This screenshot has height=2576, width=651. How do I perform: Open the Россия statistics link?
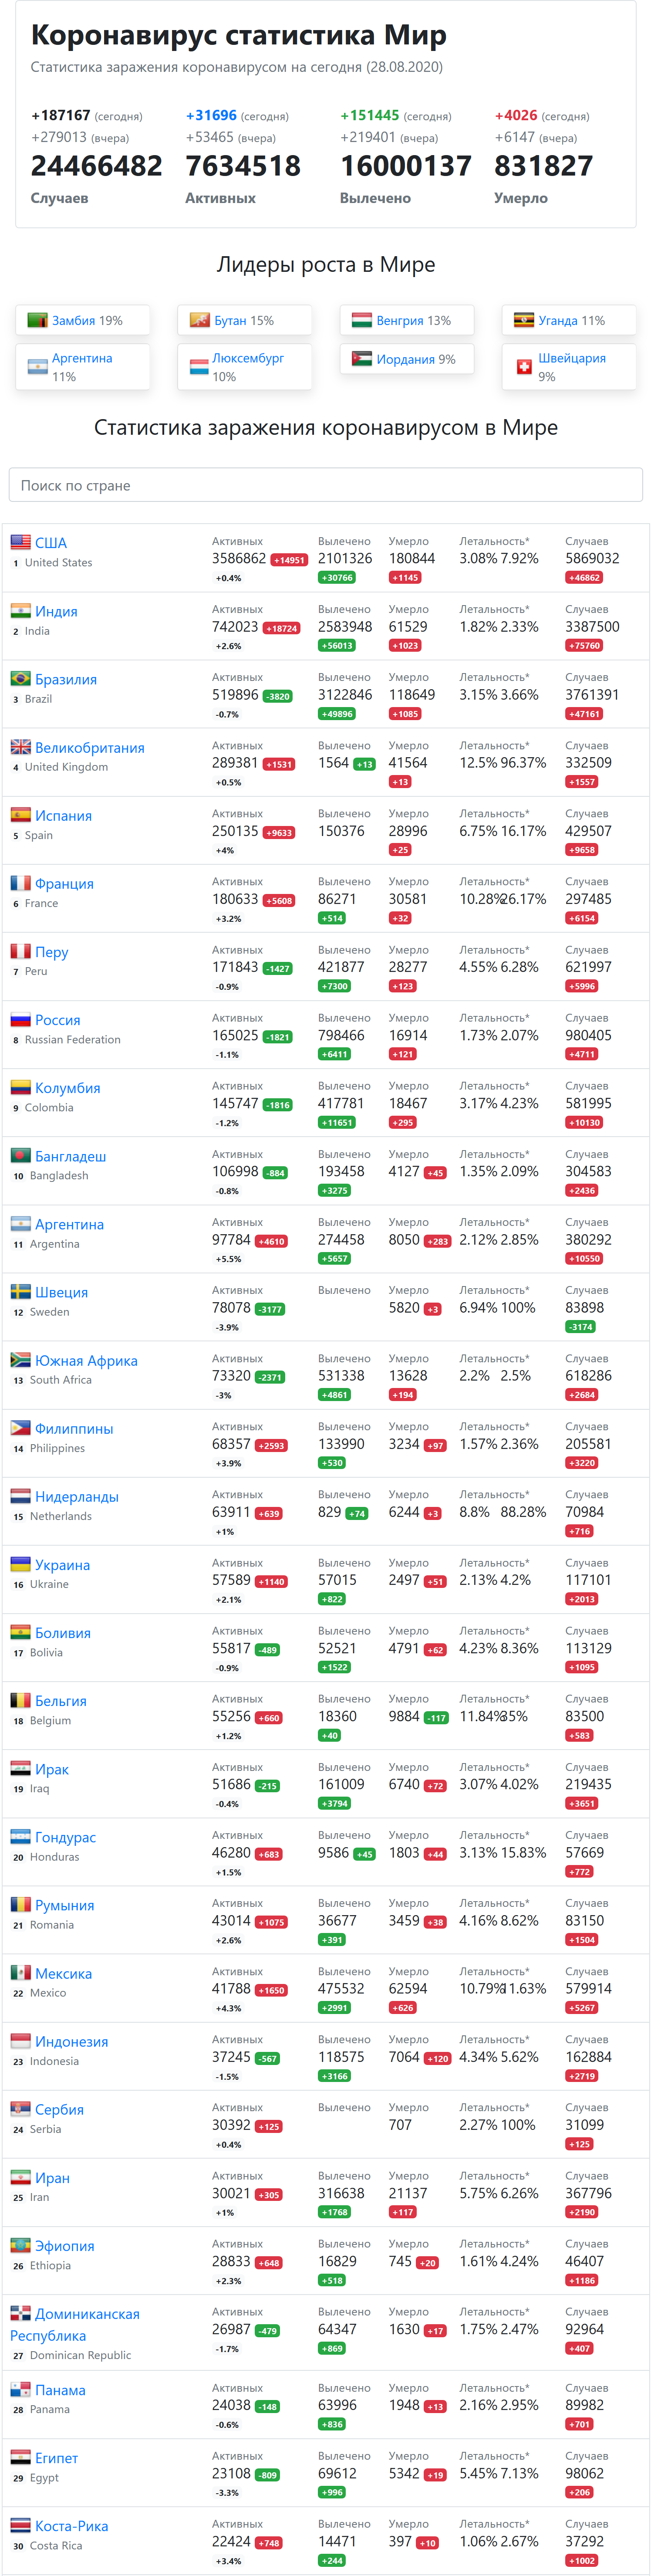pyautogui.click(x=58, y=1020)
